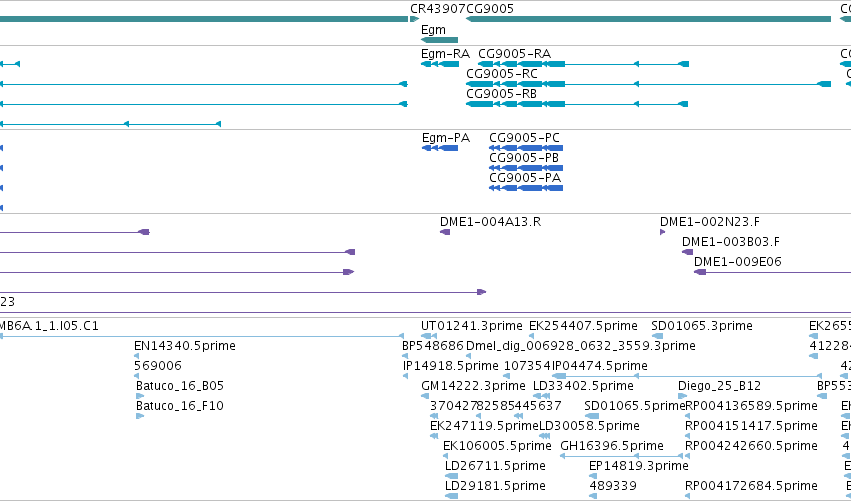Viewport: 851px width, 501px height.
Task: Click the CR43907 gene label
Action: (x=438, y=9)
